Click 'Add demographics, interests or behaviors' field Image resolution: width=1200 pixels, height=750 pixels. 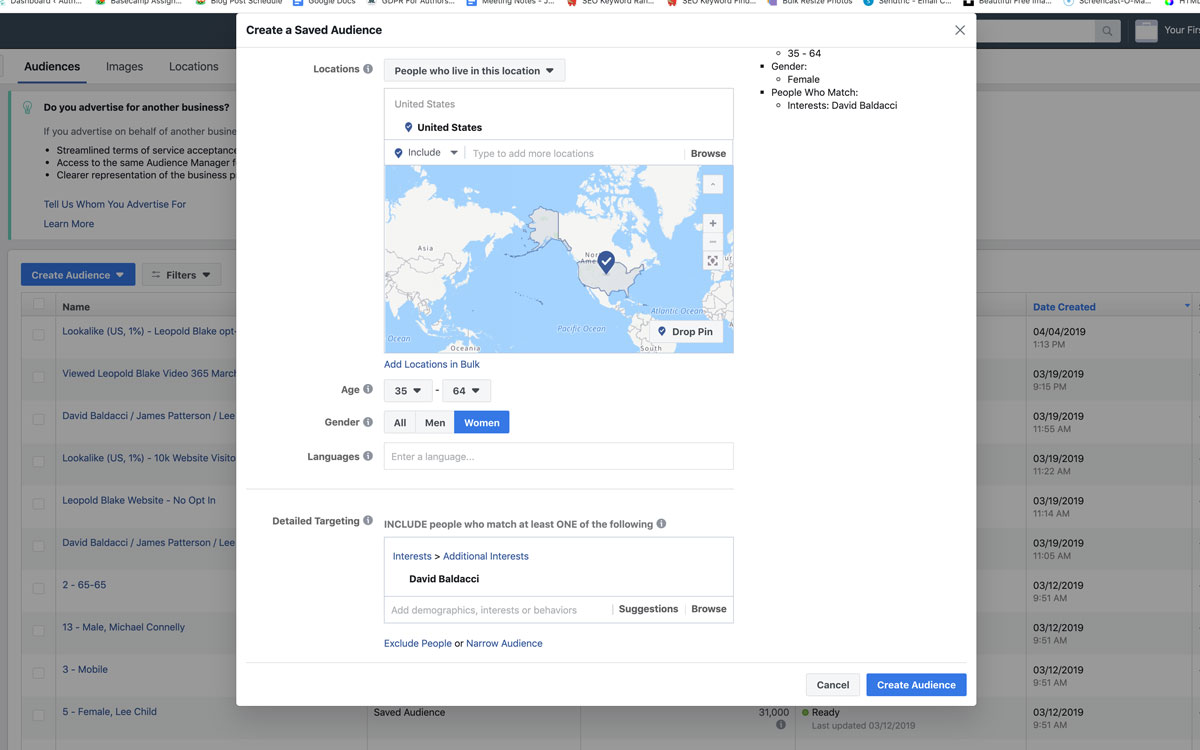[497, 610]
